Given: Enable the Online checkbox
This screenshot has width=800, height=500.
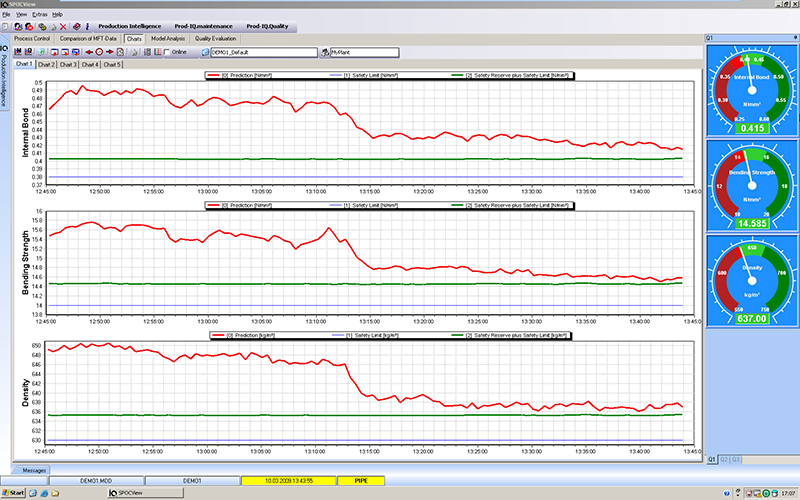Looking at the screenshot, I should point(167,51).
